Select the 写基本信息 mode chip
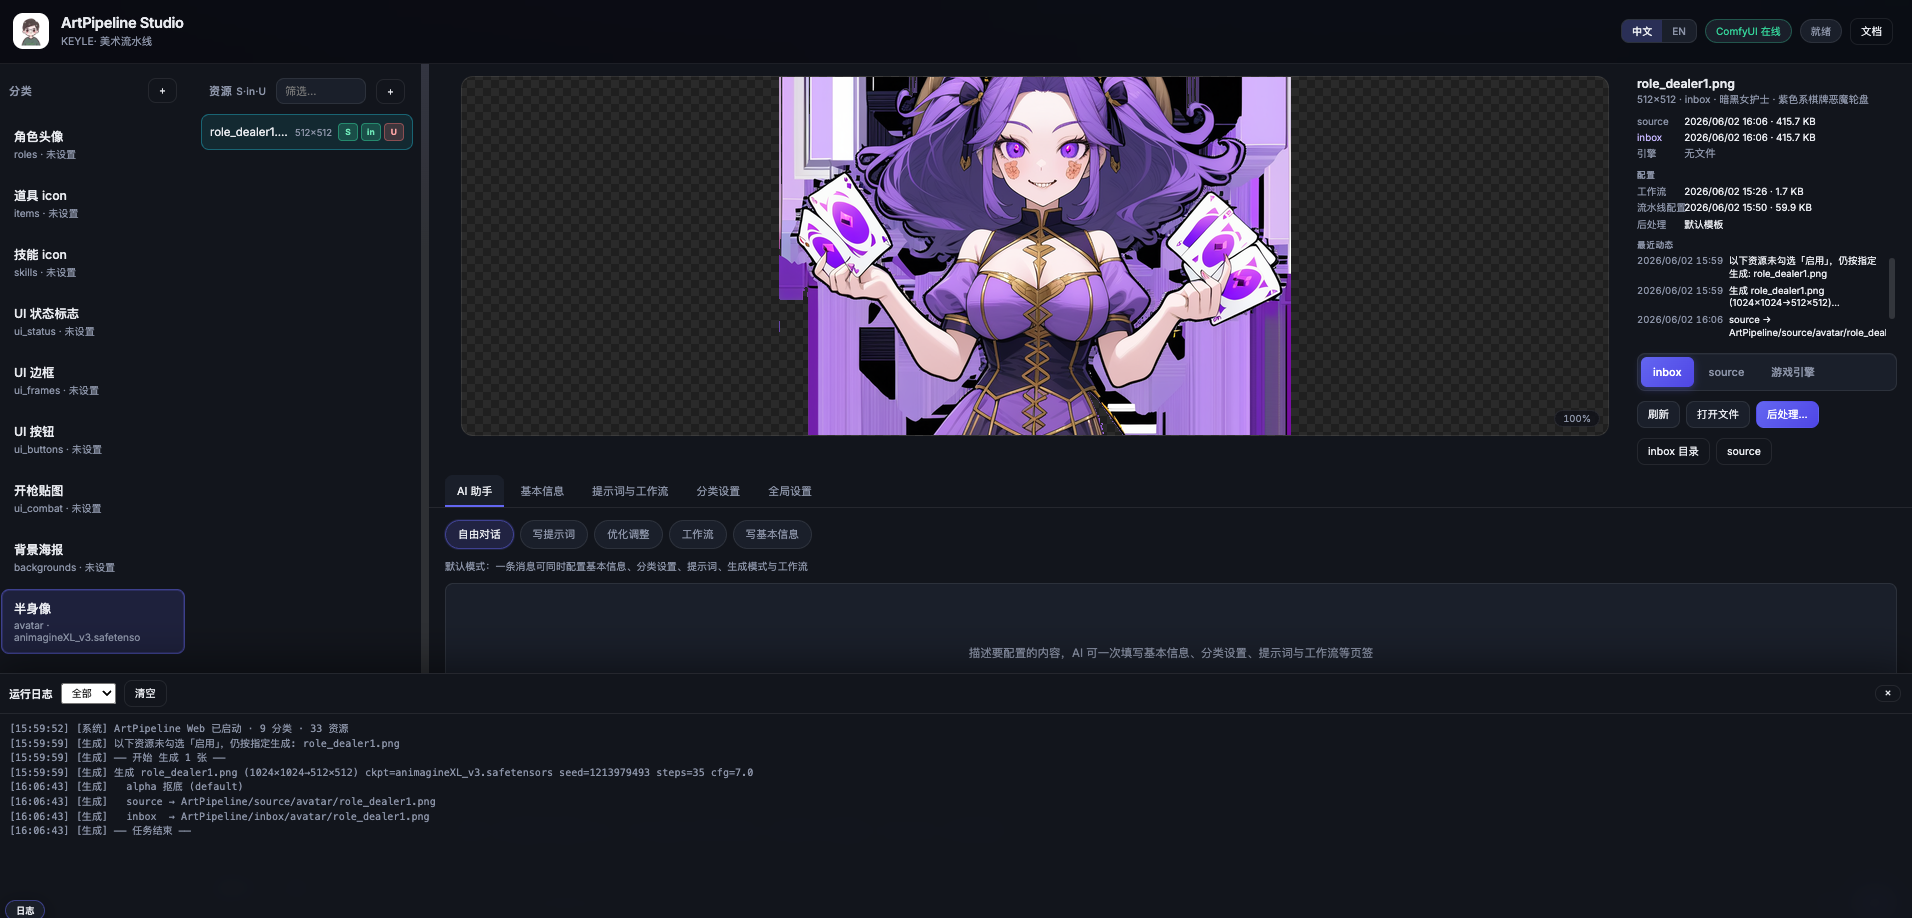 coord(772,534)
